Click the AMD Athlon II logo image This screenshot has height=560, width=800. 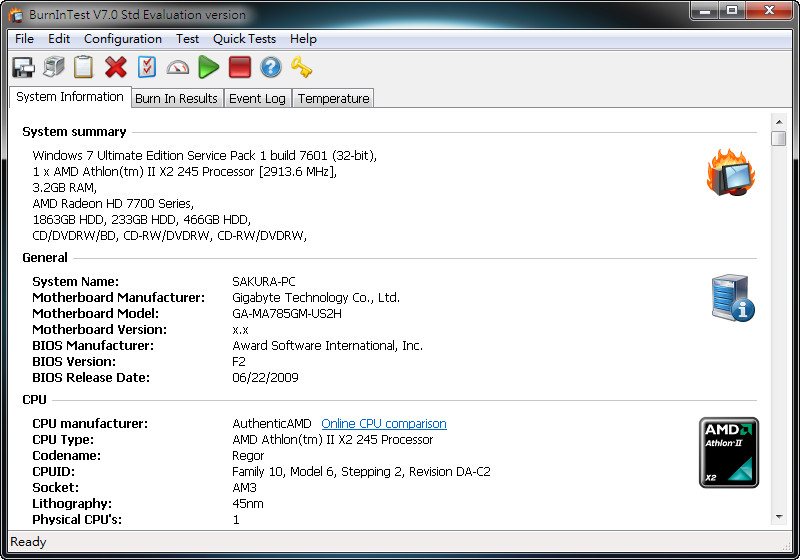tap(729, 452)
